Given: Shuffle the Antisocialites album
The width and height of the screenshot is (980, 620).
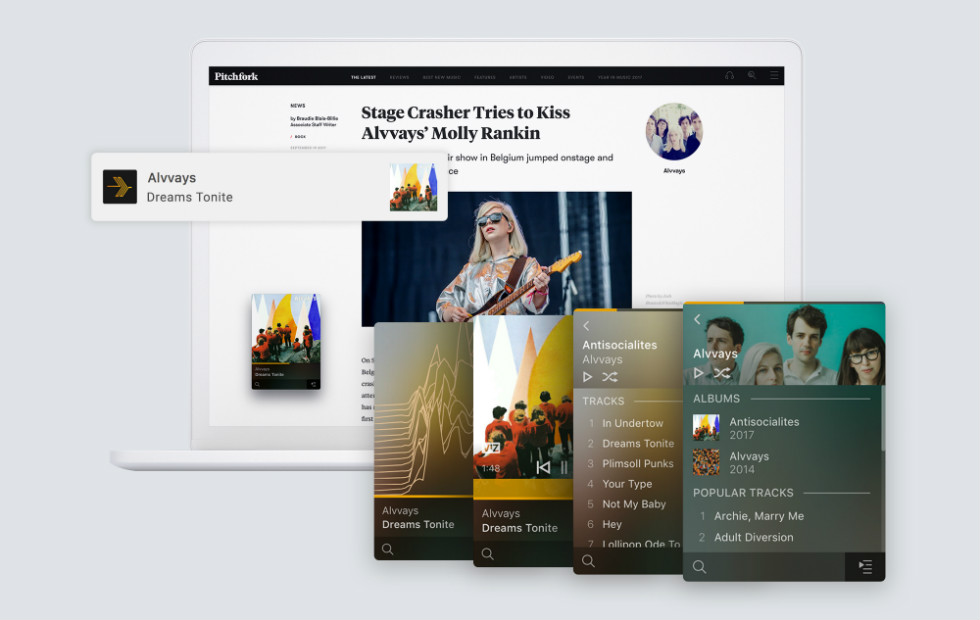Looking at the screenshot, I should (x=610, y=377).
